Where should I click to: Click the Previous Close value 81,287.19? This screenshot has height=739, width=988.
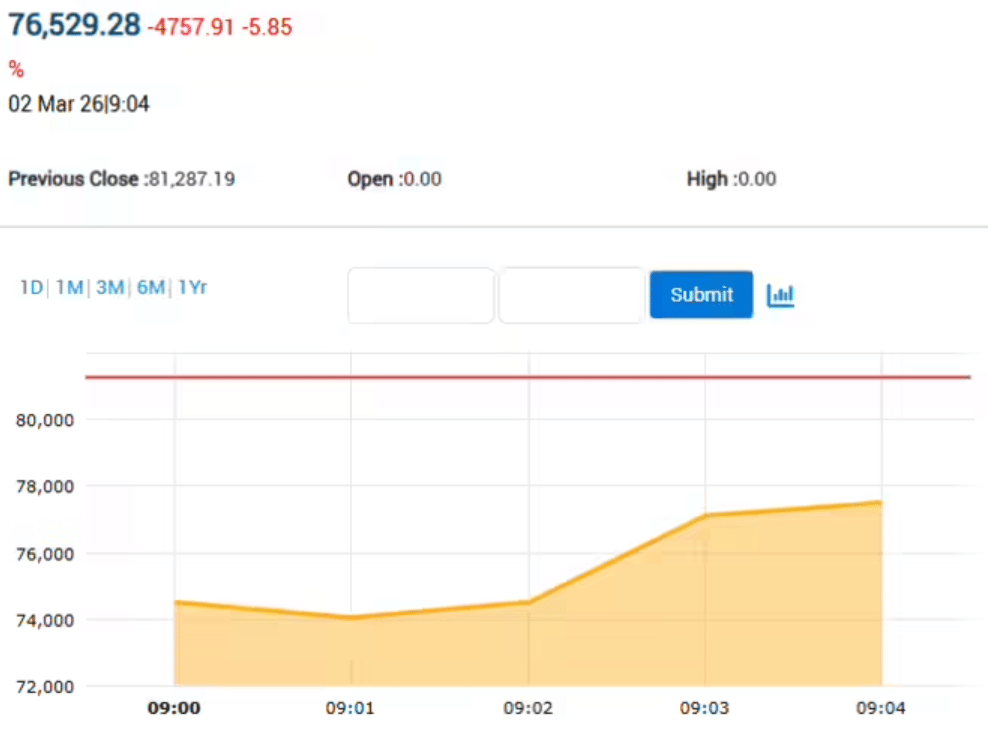[x=191, y=180]
